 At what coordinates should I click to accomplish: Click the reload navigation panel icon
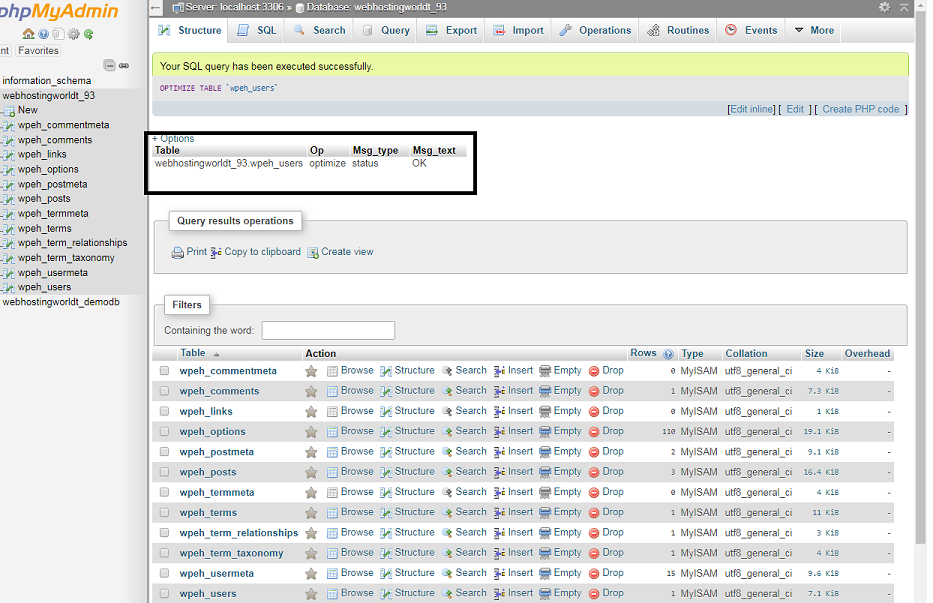(89, 34)
